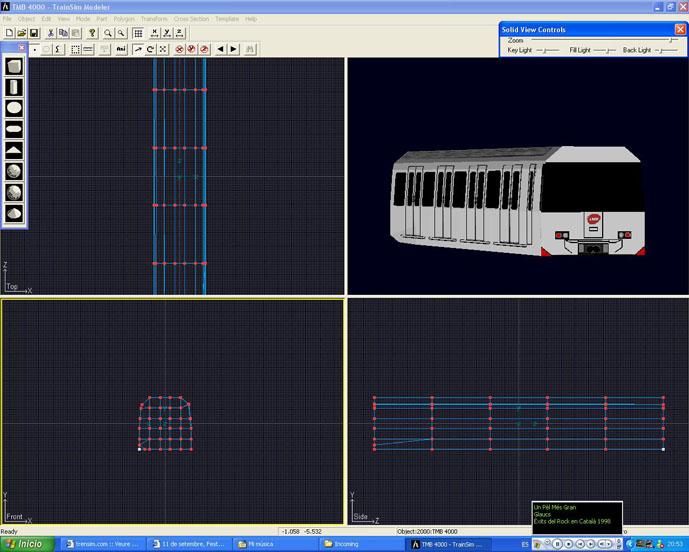Save the model using the floppy disk icon
The image size is (689, 552).
point(34,33)
